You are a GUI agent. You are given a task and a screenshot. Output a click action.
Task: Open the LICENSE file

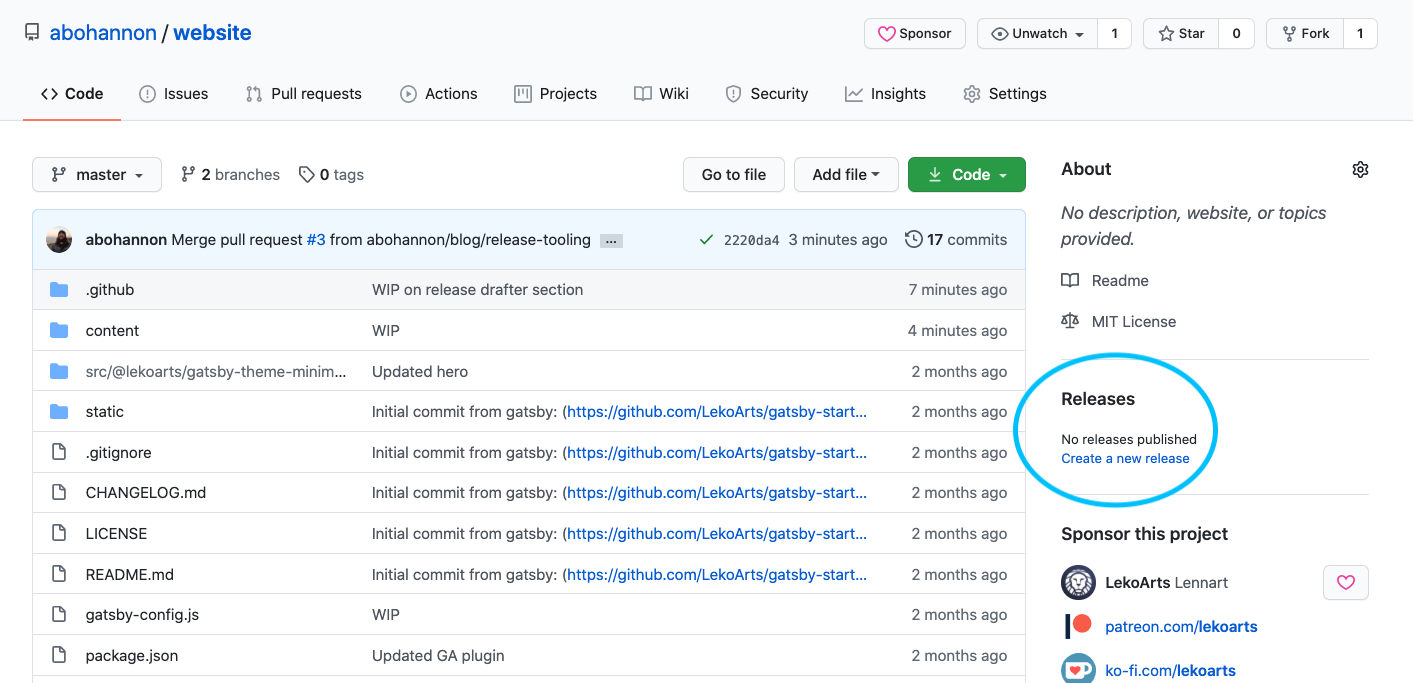[x=116, y=533]
